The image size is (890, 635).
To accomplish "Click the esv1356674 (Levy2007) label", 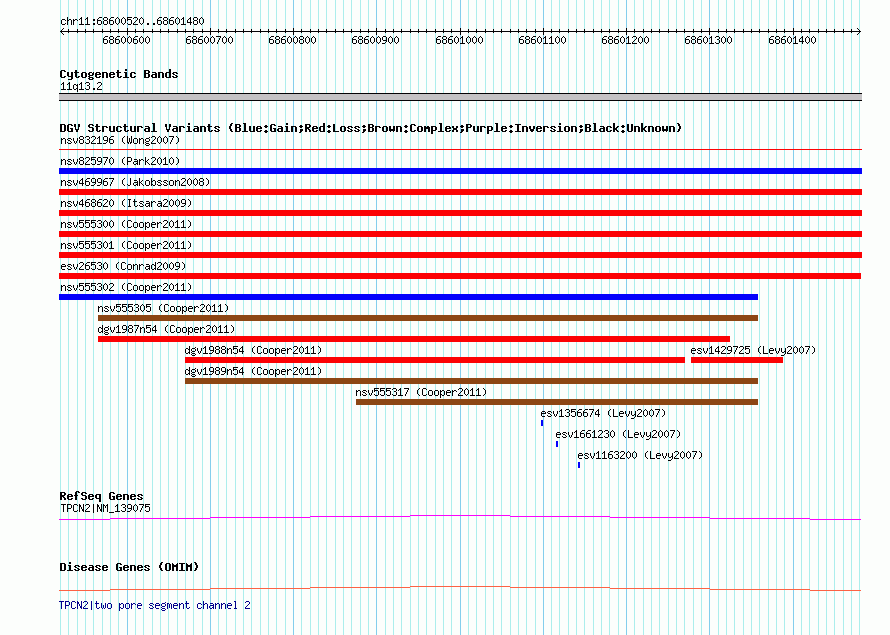I will pos(603,413).
